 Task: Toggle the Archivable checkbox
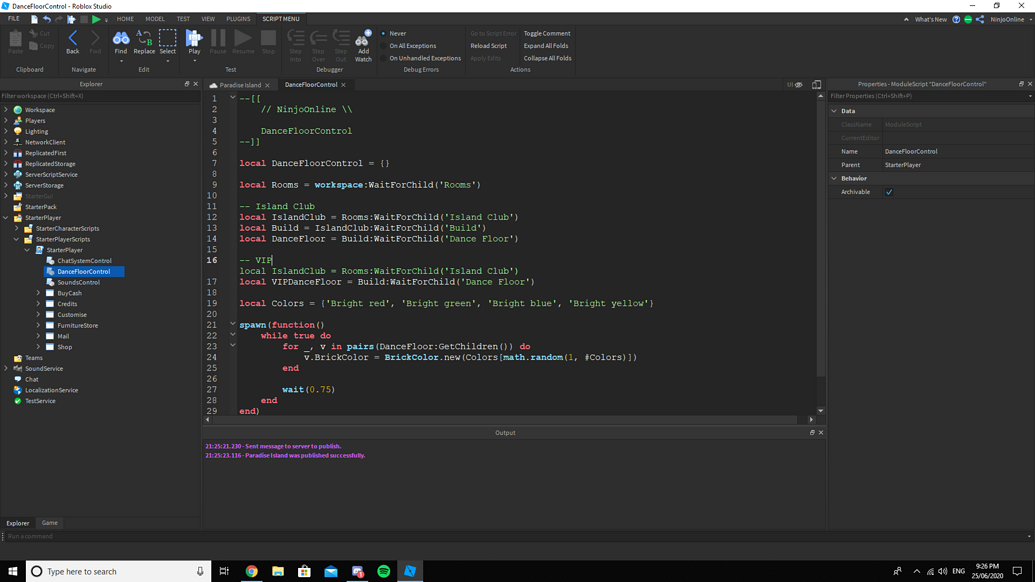[x=889, y=192]
